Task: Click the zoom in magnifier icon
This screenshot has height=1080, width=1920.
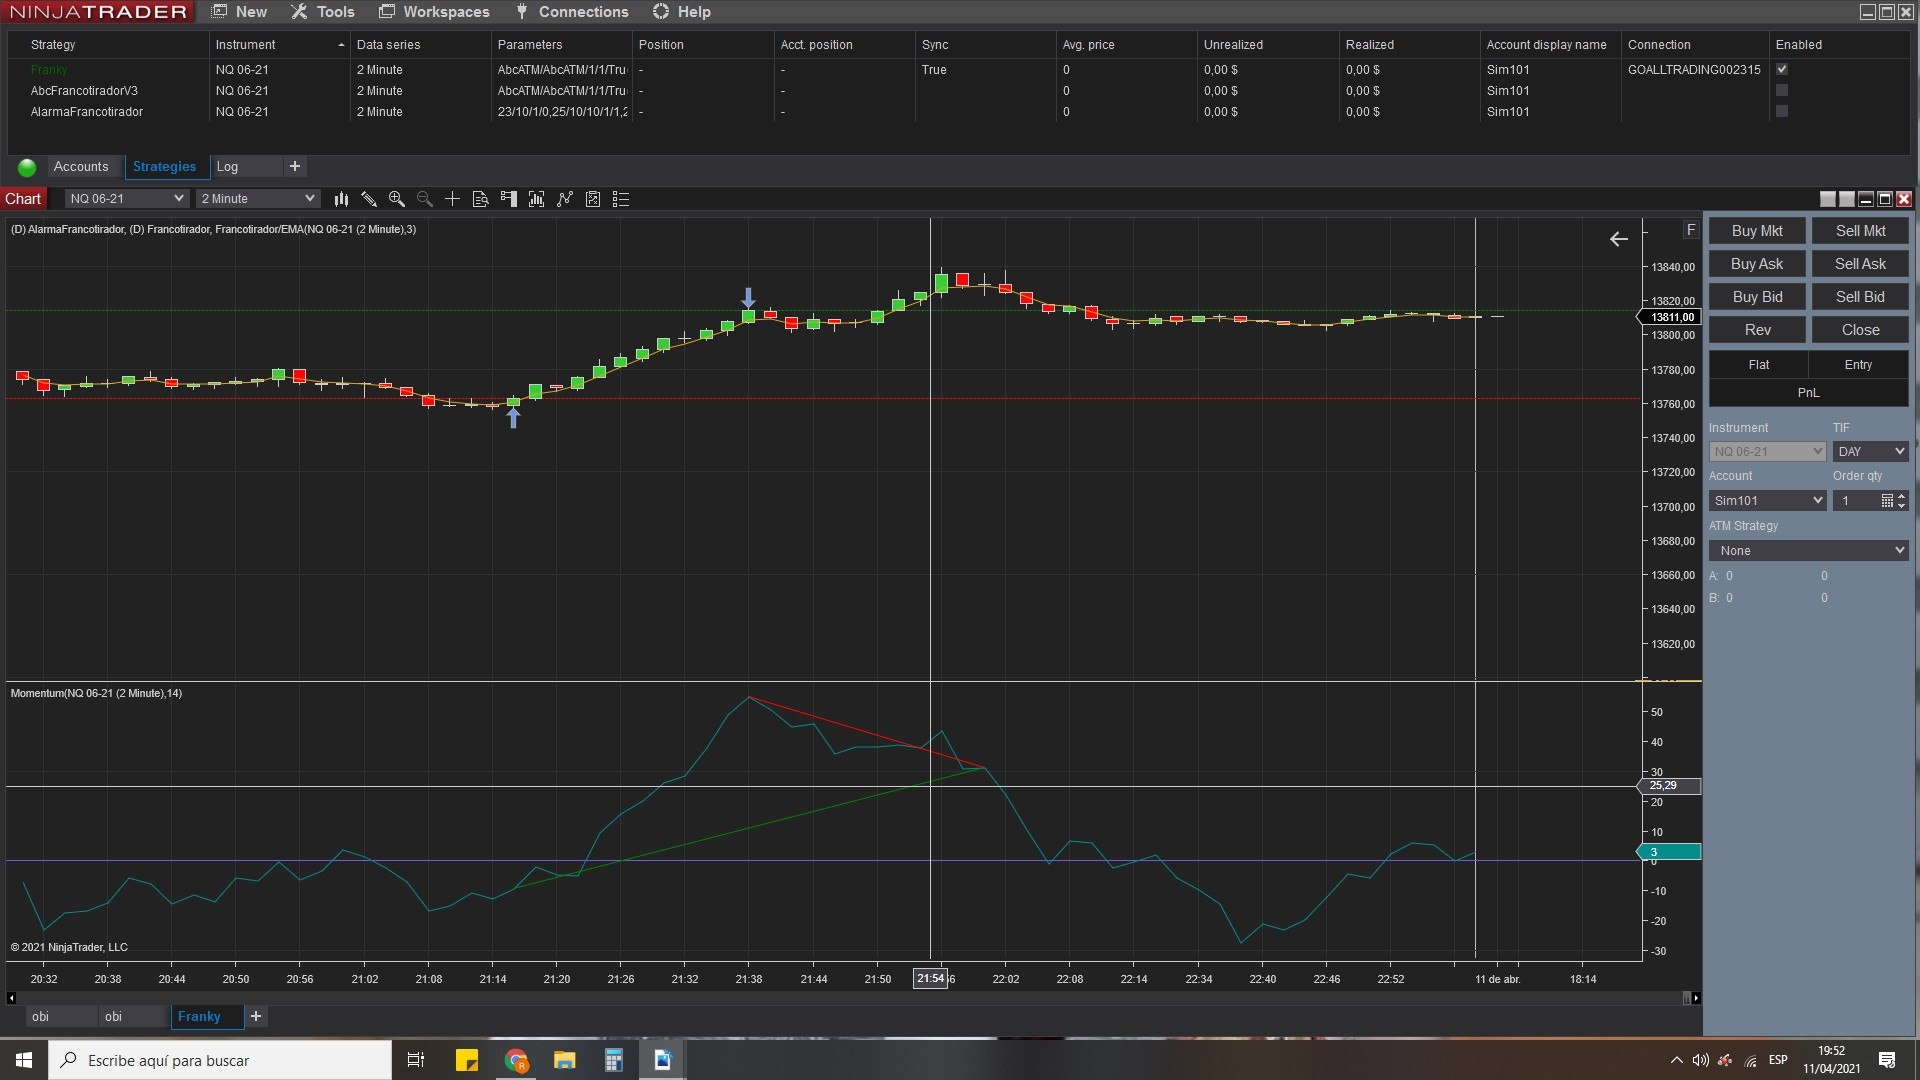Action: pyautogui.click(x=397, y=199)
